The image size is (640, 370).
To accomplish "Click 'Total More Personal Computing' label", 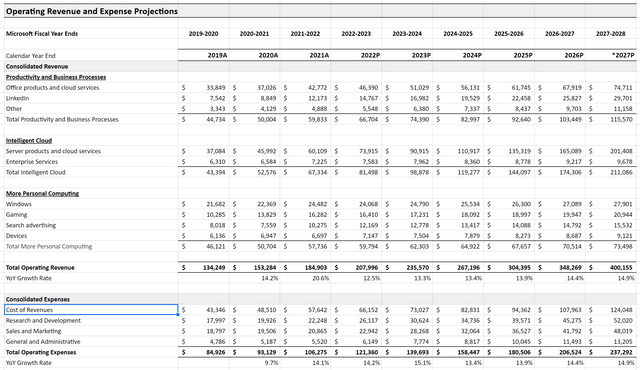I will point(49,247).
